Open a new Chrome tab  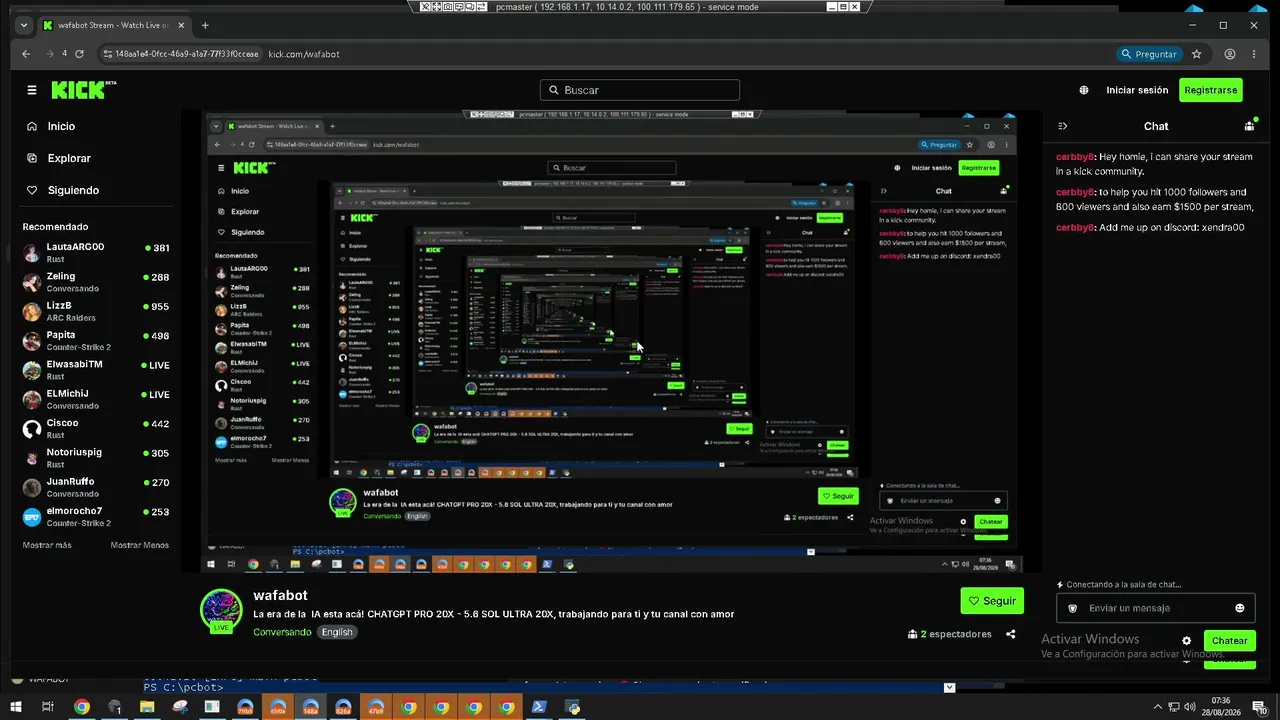click(205, 25)
